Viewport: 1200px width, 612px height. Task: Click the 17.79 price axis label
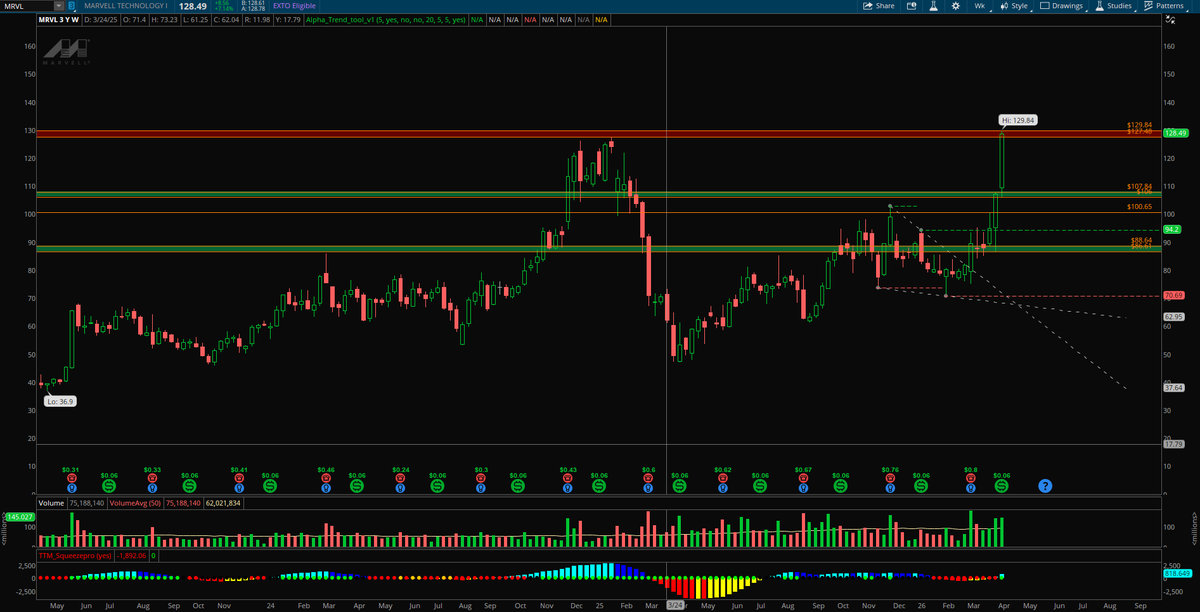(x=1174, y=443)
